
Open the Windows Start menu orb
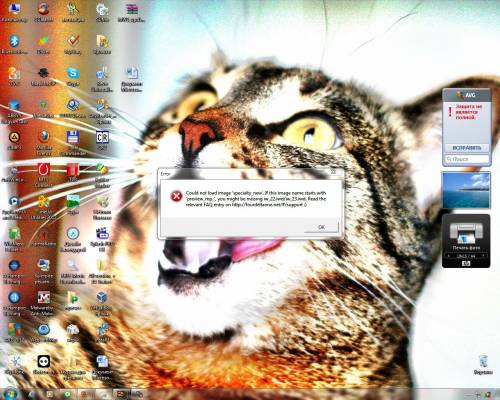11,393
